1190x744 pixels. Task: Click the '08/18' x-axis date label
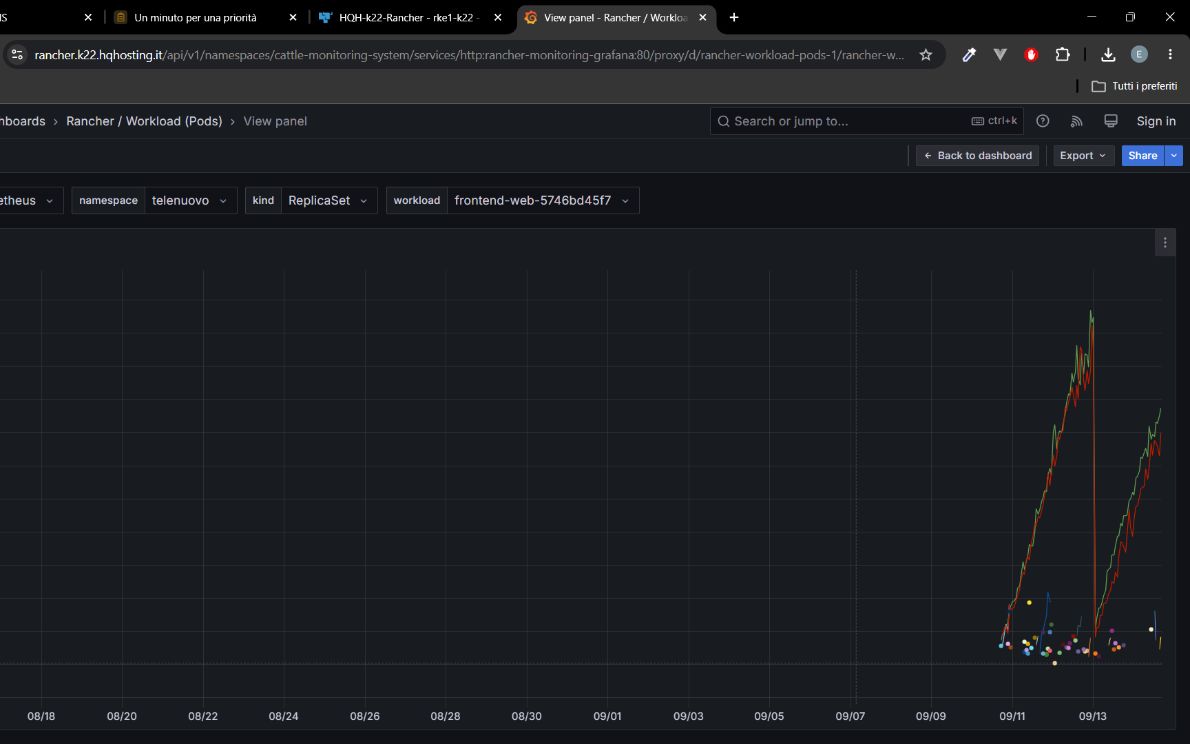[41, 717]
